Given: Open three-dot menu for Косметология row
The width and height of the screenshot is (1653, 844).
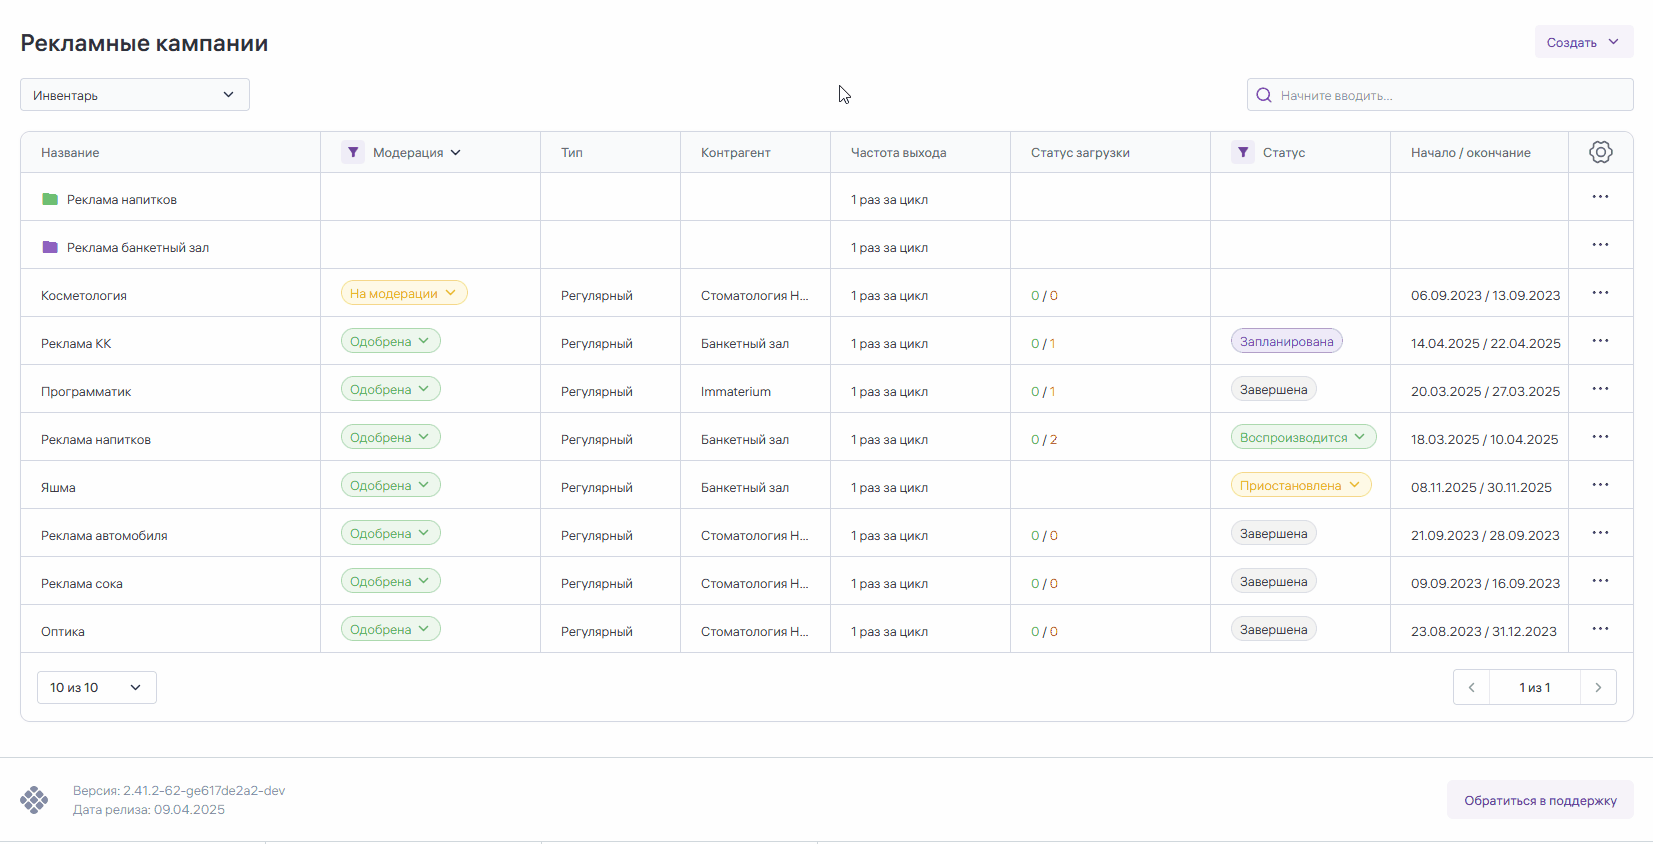Looking at the screenshot, I should click(1600, 293).
